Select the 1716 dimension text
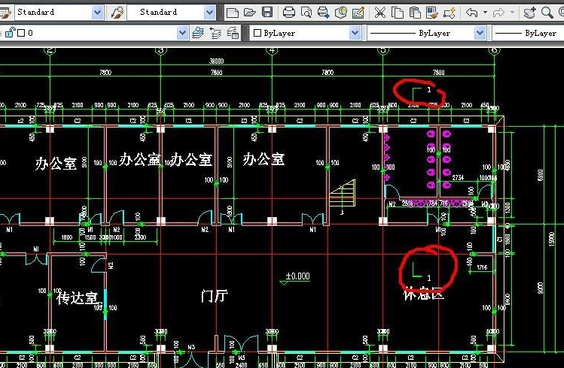Image resolution: width=564 pixels, height=368 pixels. click(482, 267)
